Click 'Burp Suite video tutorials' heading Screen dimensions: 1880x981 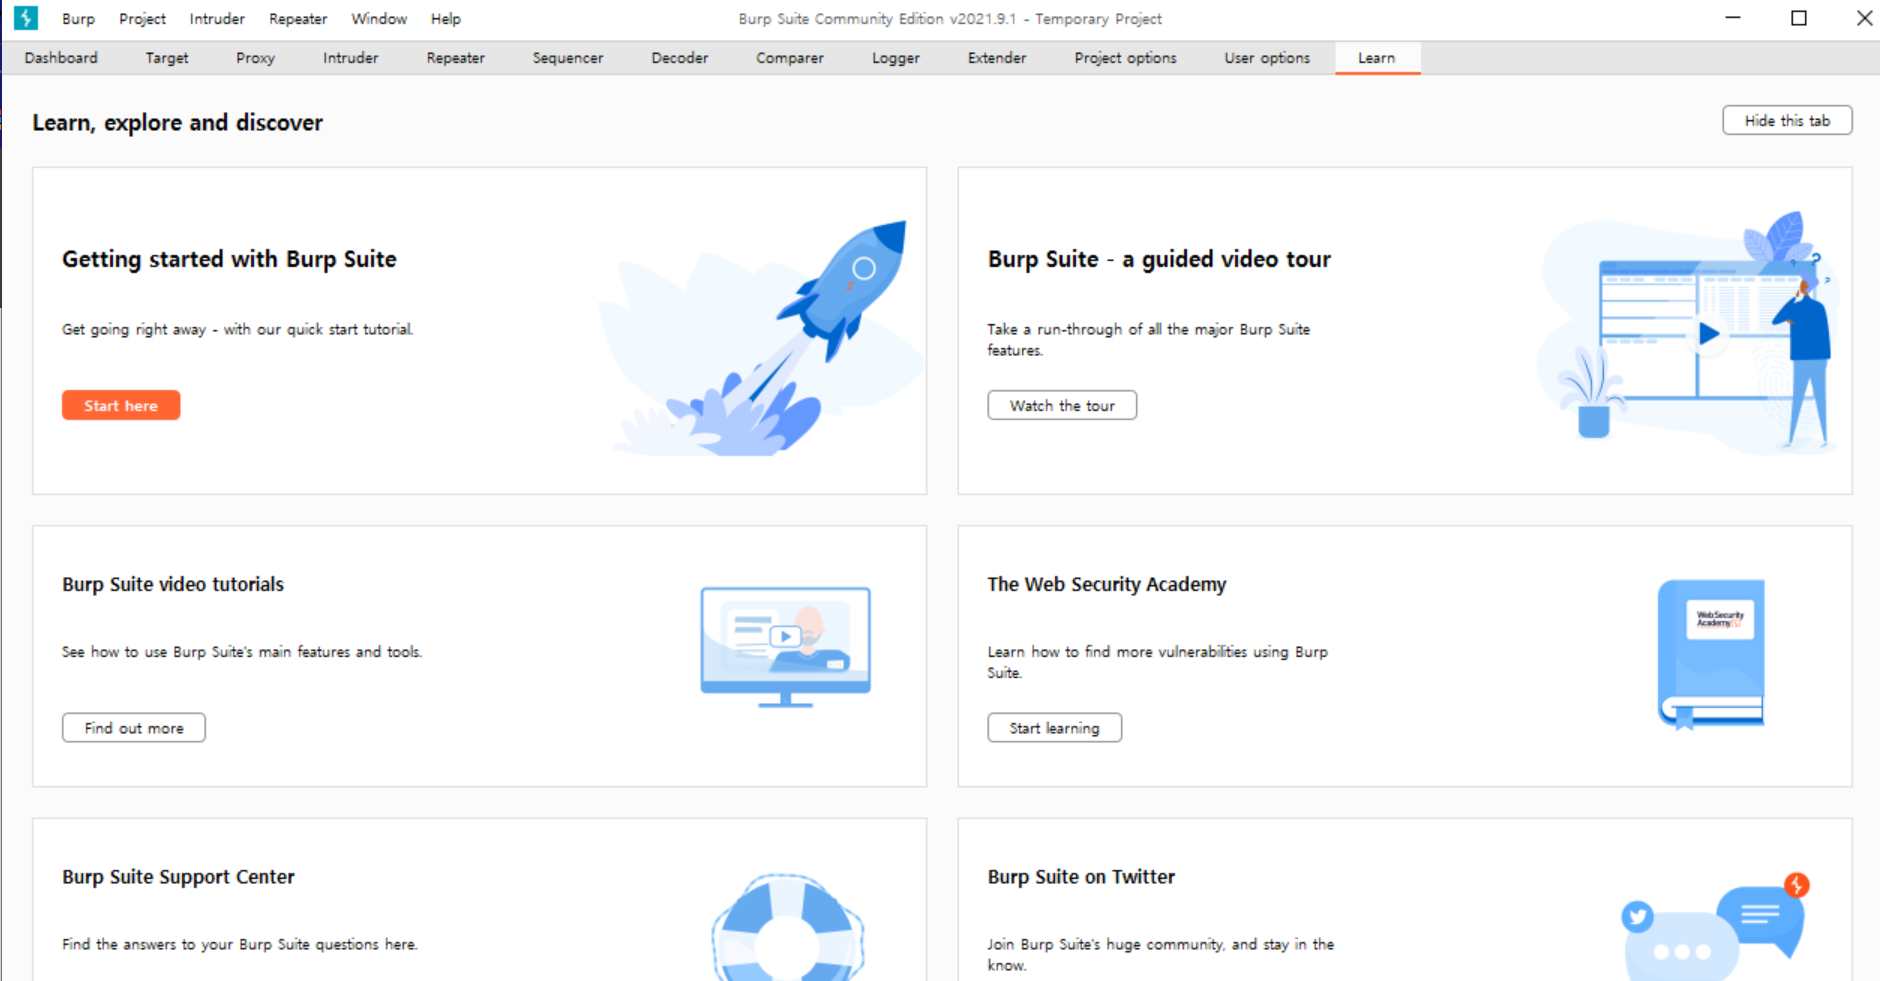173,584
